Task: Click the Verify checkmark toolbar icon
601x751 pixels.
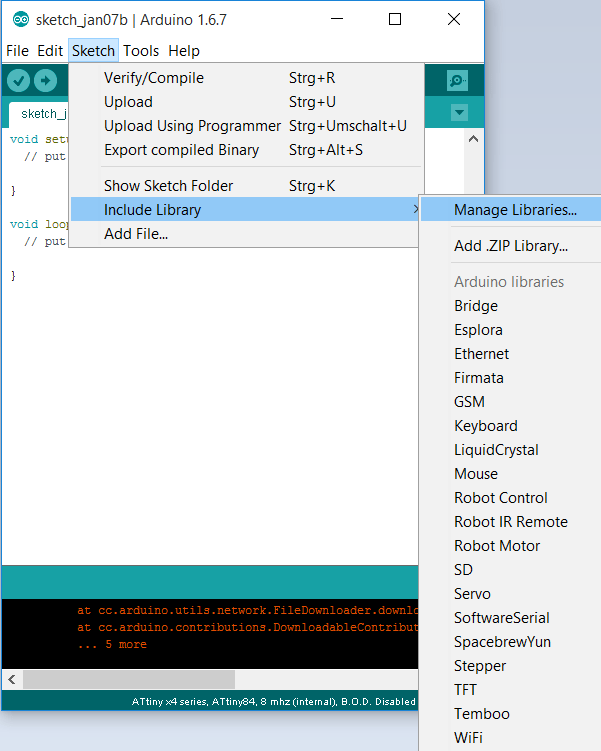Action: pyautogui.click(x=18, y=81)
